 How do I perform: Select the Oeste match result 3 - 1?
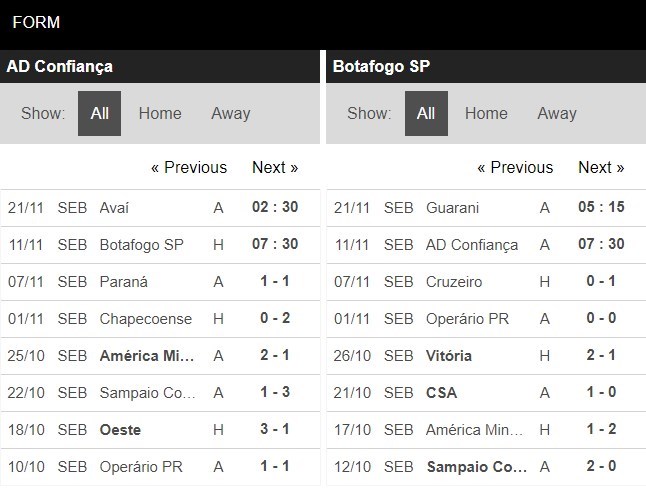[275, 429]
